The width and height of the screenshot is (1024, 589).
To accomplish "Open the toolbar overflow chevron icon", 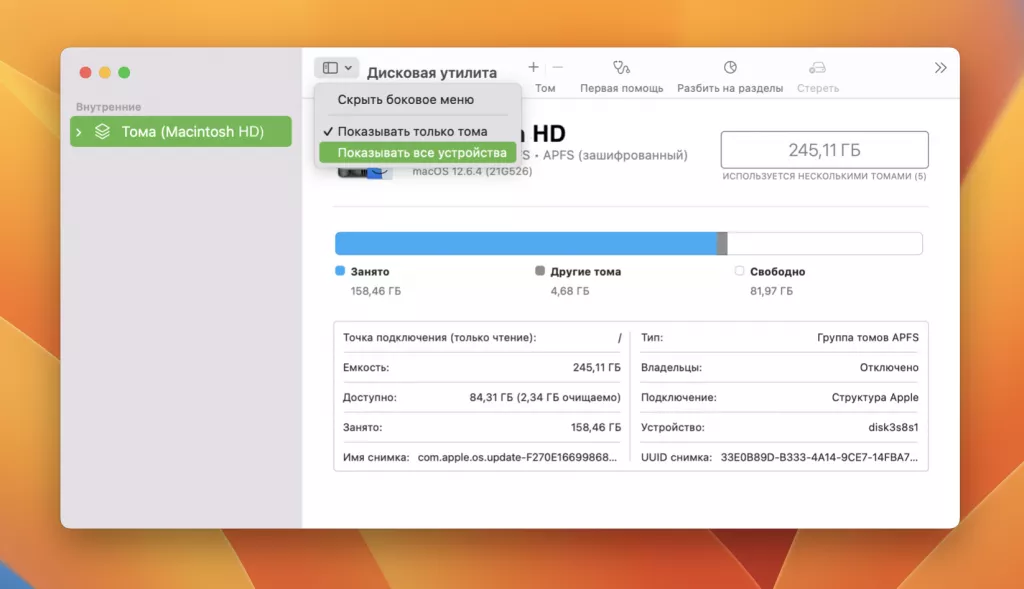I will click(940, 67).
